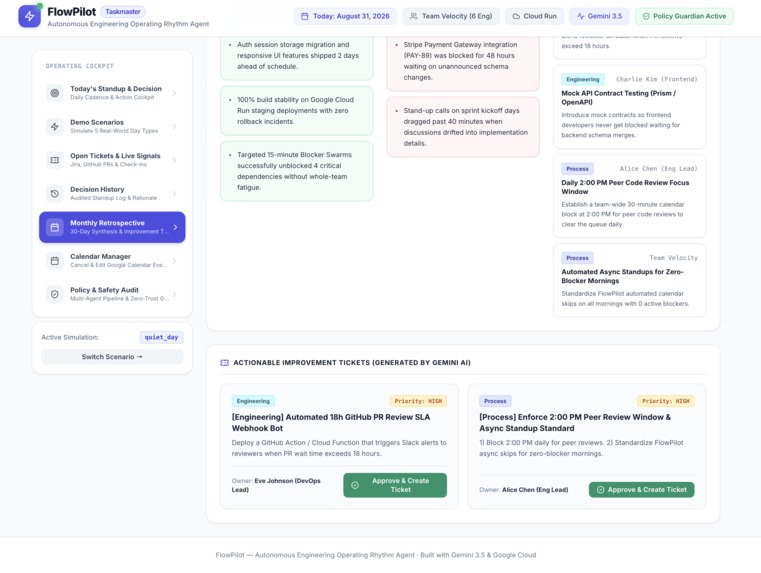Click the Switch Scenario button
The image size is (761, 573).
(x=112, y=357)
